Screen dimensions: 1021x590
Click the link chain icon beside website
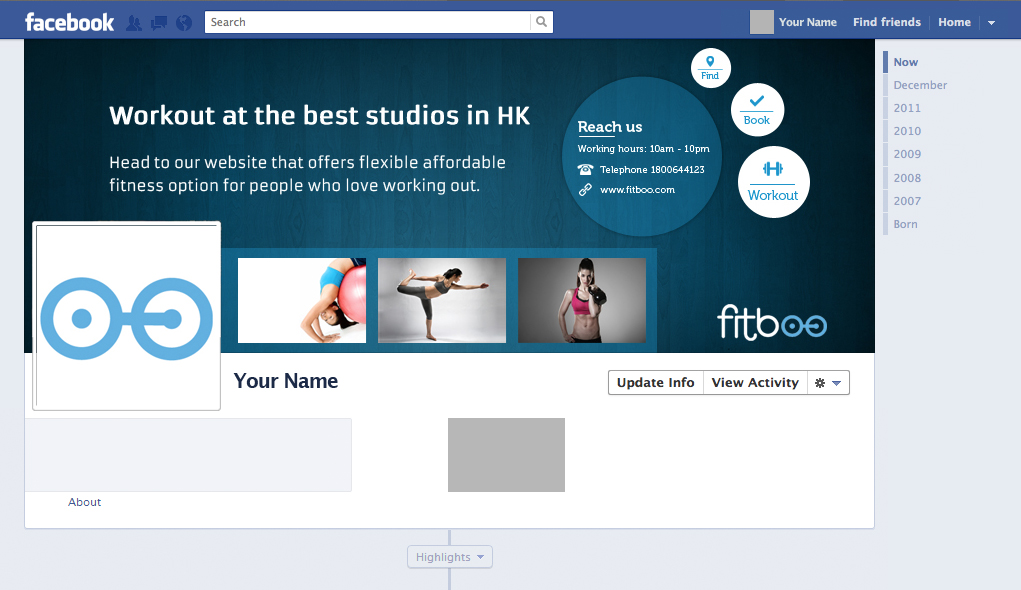coord(585,190)
